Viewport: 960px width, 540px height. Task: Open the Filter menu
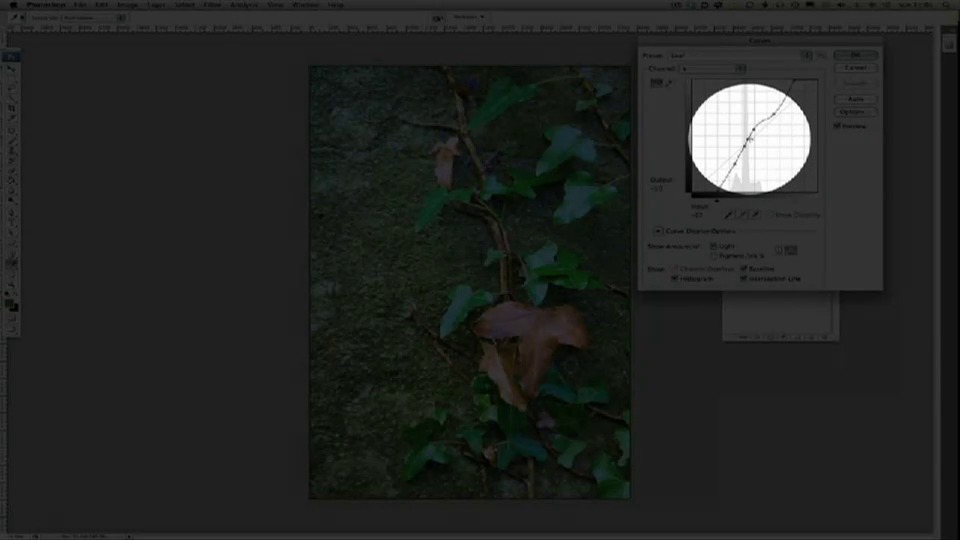[x=212, y=4]
